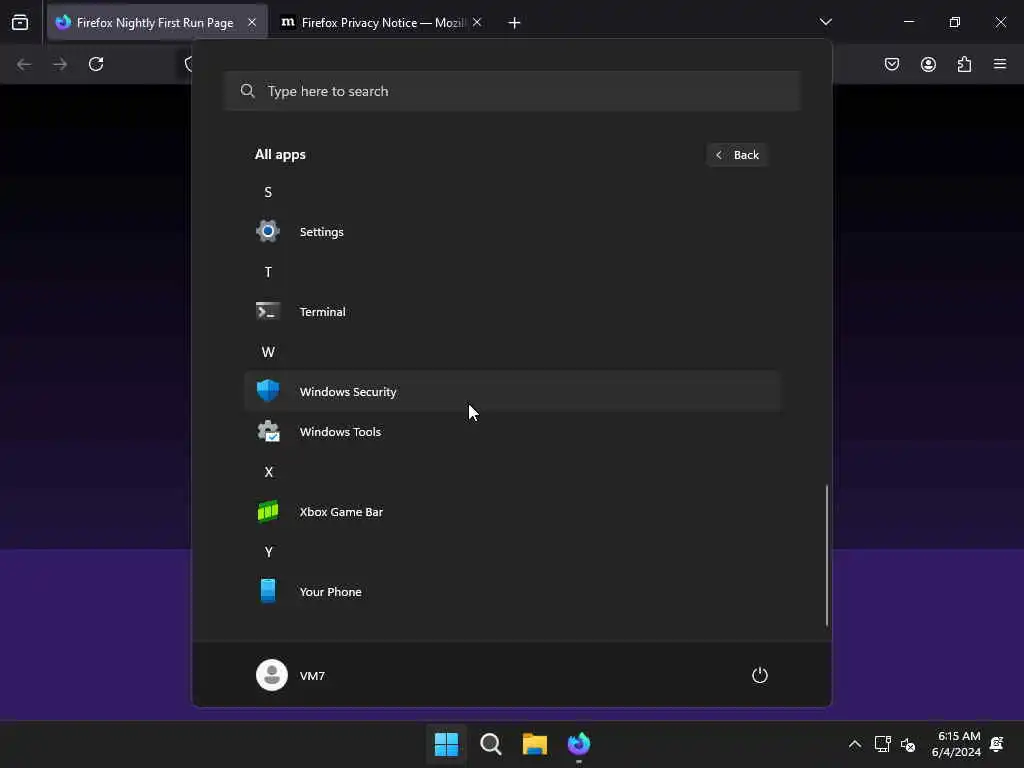Open taskbar Search magnifier
This screenshot has width=1024, height=768.
pyautogui.click(x=490, y=744)
